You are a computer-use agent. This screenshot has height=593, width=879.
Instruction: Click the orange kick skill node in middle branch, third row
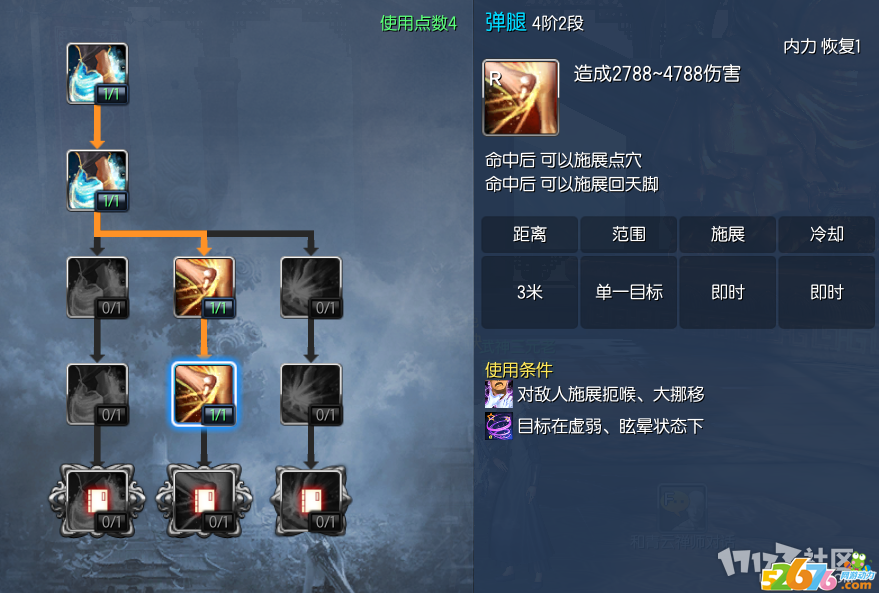coord(204,288)
